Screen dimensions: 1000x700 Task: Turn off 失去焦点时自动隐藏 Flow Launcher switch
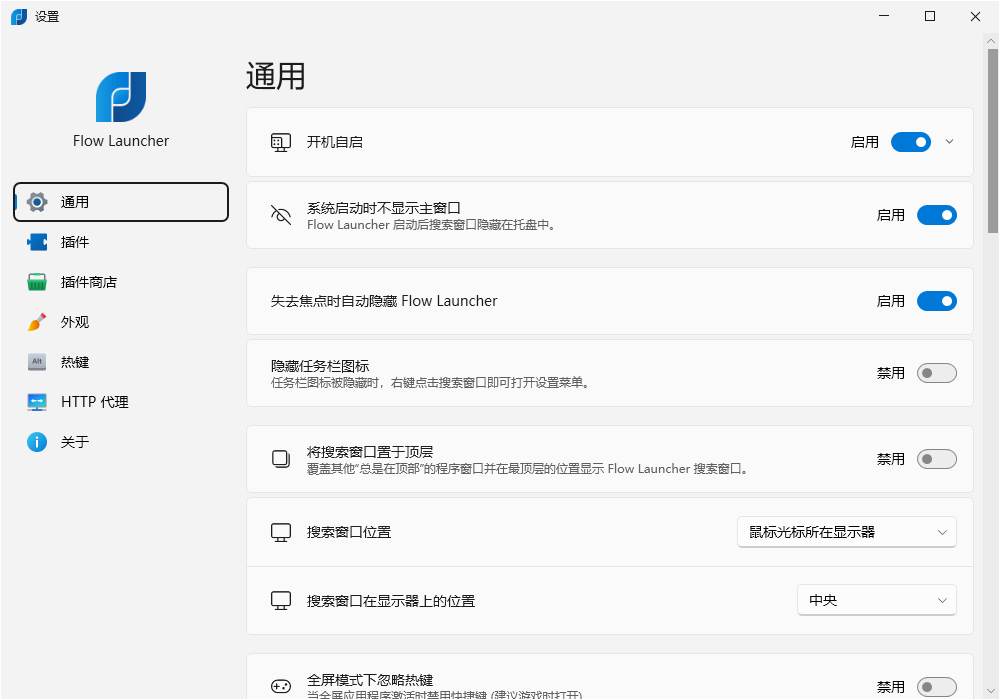tap(937, 301)
